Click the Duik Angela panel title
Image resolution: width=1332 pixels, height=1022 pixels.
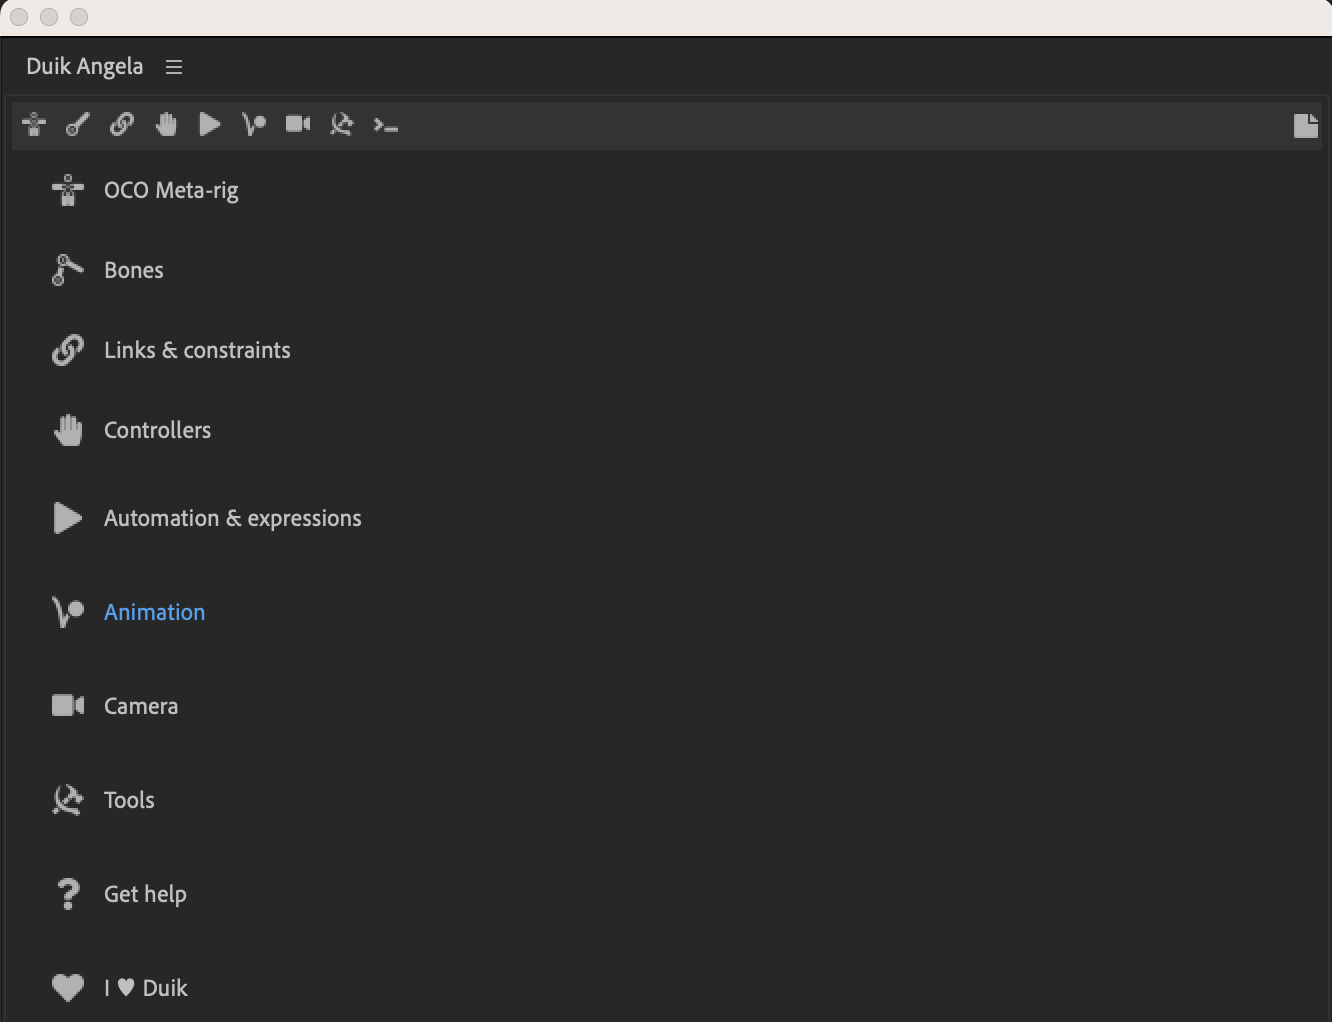coord(85,66)
